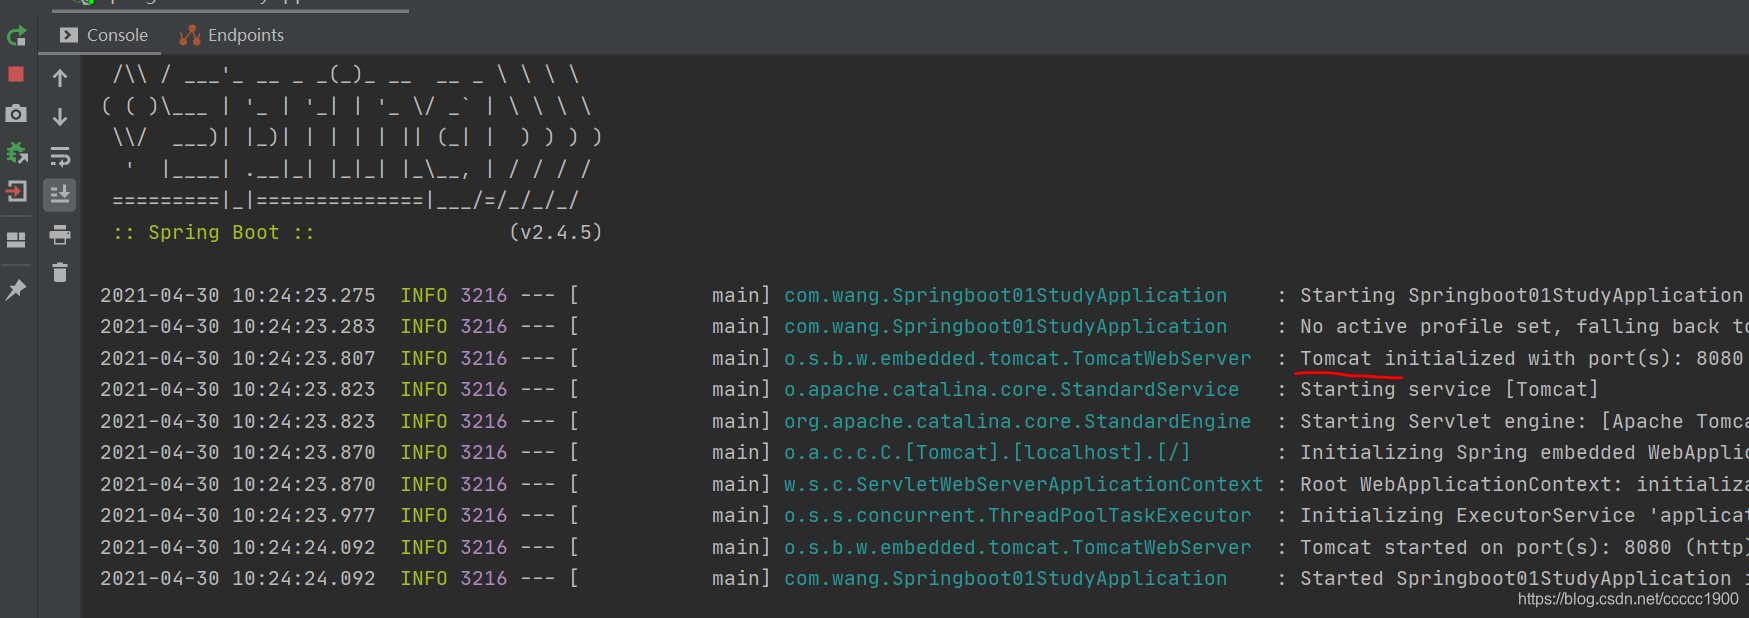Pin the run tab with pin icon
This screenshot has width=1749, height=618.
pos(16,289)
